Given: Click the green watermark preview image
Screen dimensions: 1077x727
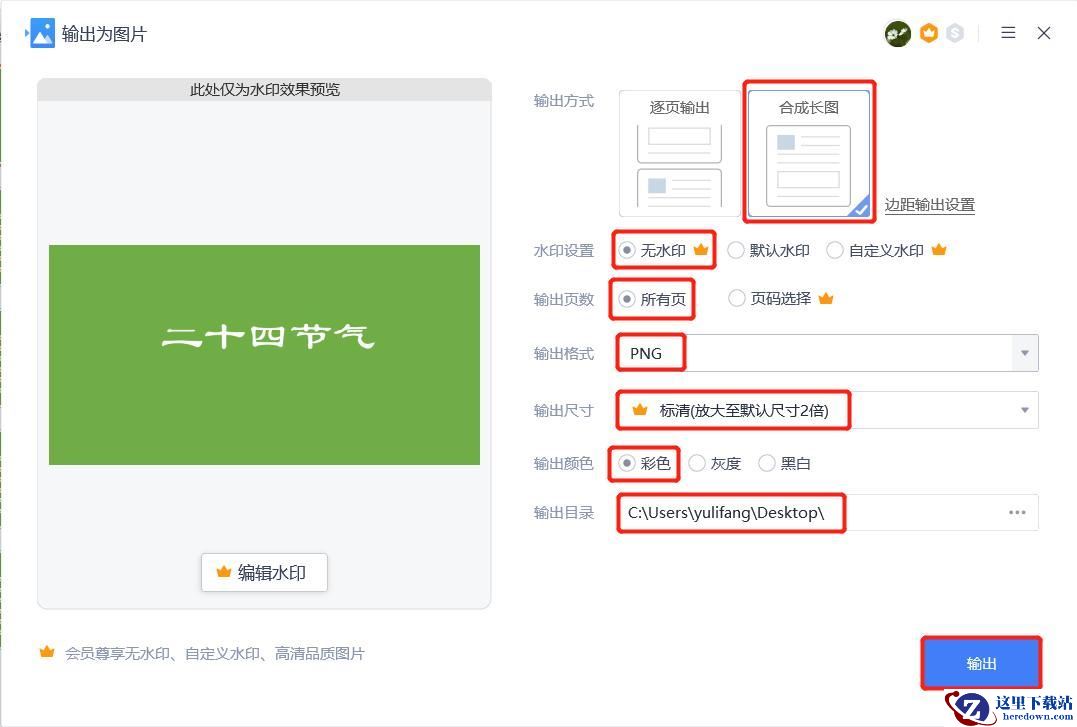Looking at the screenshot, I should 264,354.
